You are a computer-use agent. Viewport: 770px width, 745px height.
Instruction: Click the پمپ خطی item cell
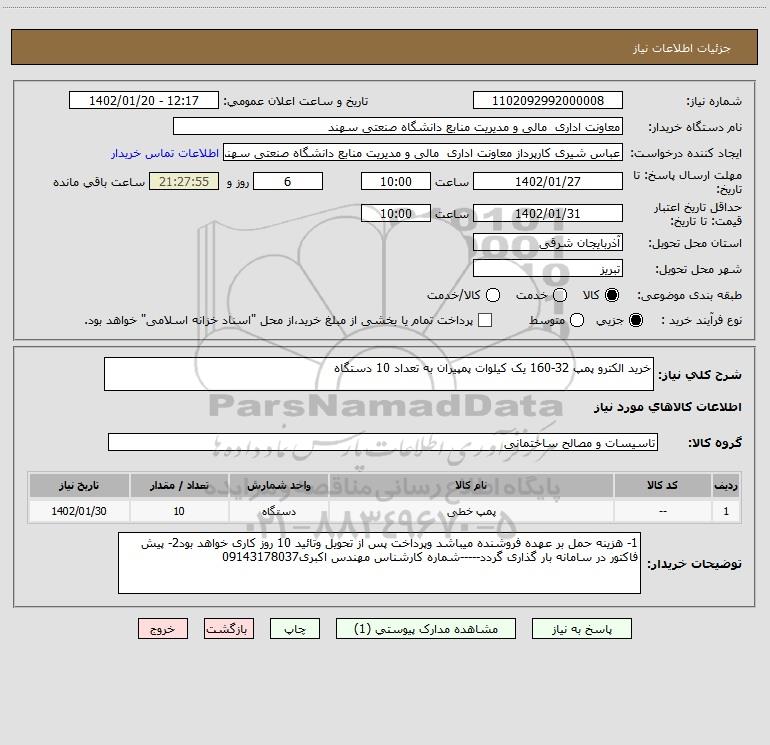[x=471, y=511]
